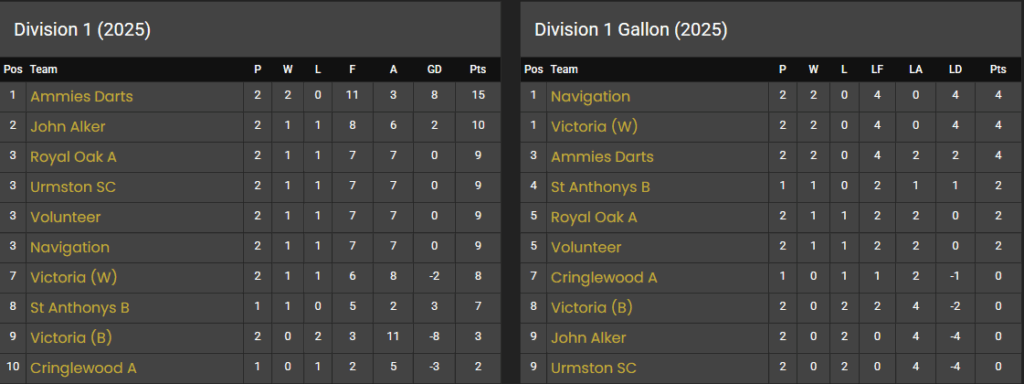
Task: Open Victoria (W) in Division 1 table
Action: click(x=74, y=278)
